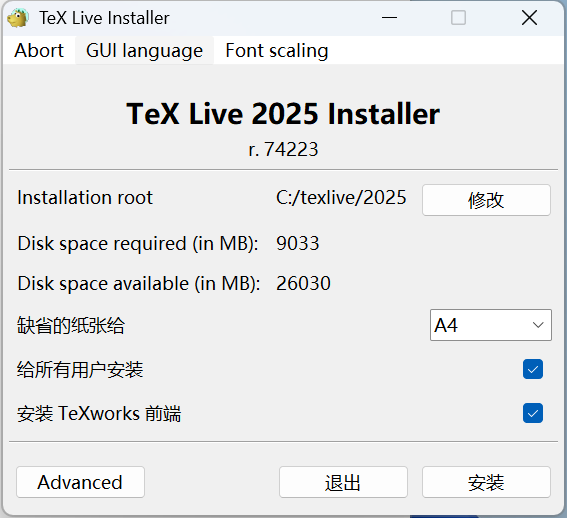Click the 安装 button
567x518 pixels.
tap(486, 482)
